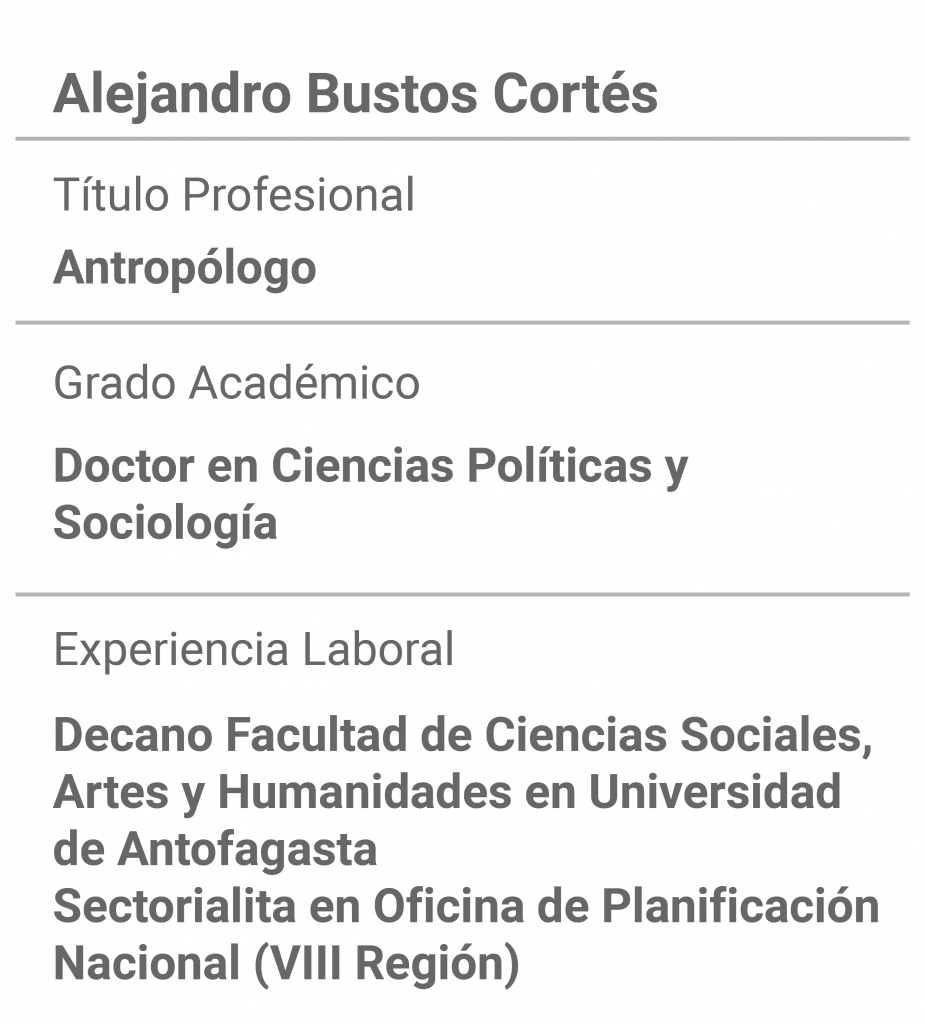The height and width of the screenshot is (1024, 925).
Task: Click the divider line below Sociología
Action: [462, 594]
